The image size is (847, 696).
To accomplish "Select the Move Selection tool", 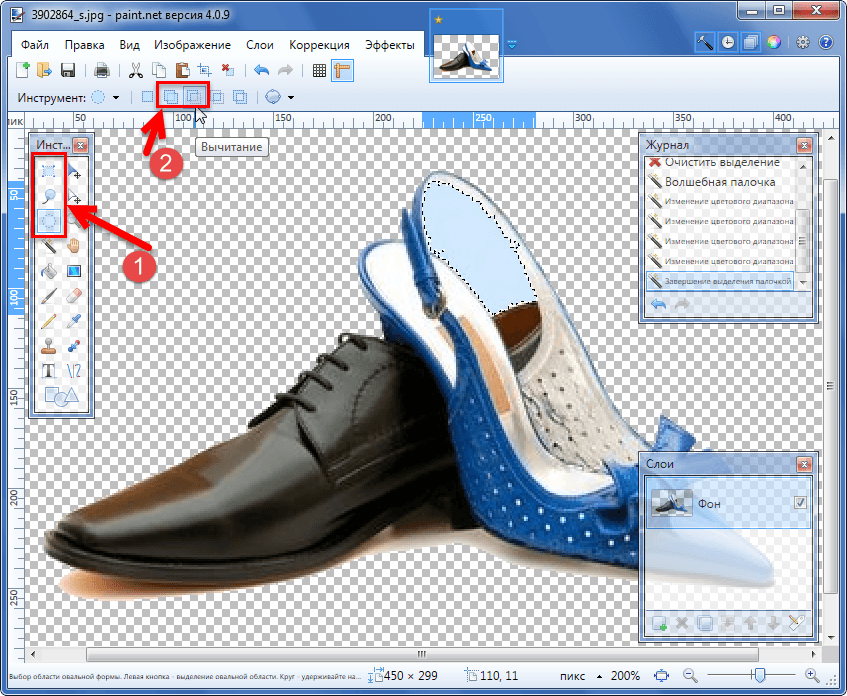I will pos(74,196).
